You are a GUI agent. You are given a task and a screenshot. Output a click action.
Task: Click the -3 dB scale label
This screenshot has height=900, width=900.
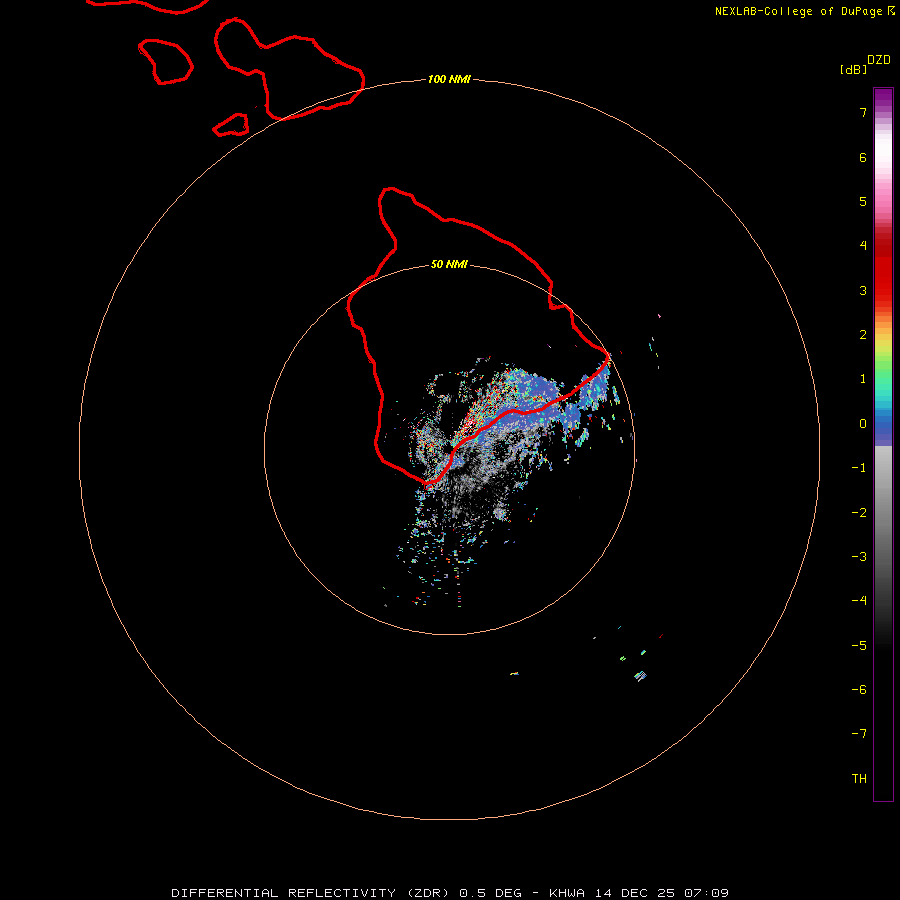859,557
